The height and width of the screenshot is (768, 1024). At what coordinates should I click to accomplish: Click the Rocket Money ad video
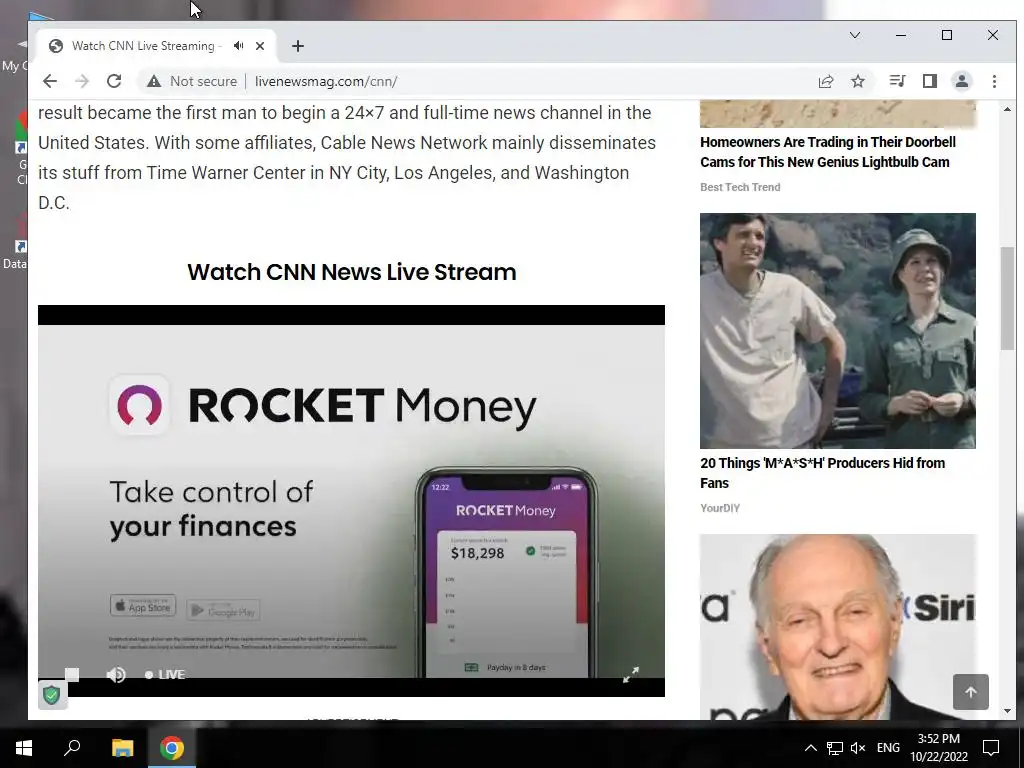[x=351, y=501]
